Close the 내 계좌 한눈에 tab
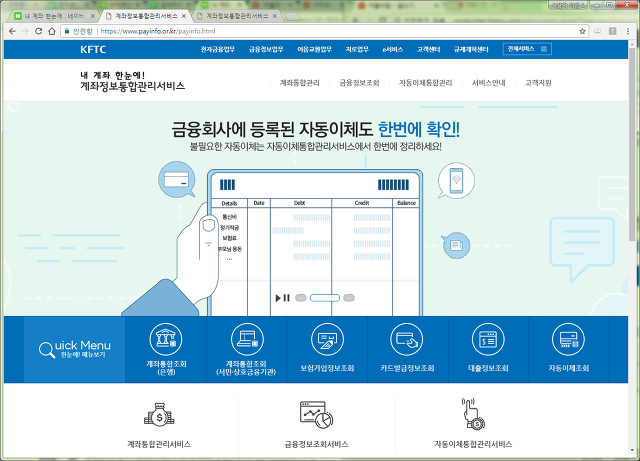Viewport: 640px width, 461px height. pos(93,16)
